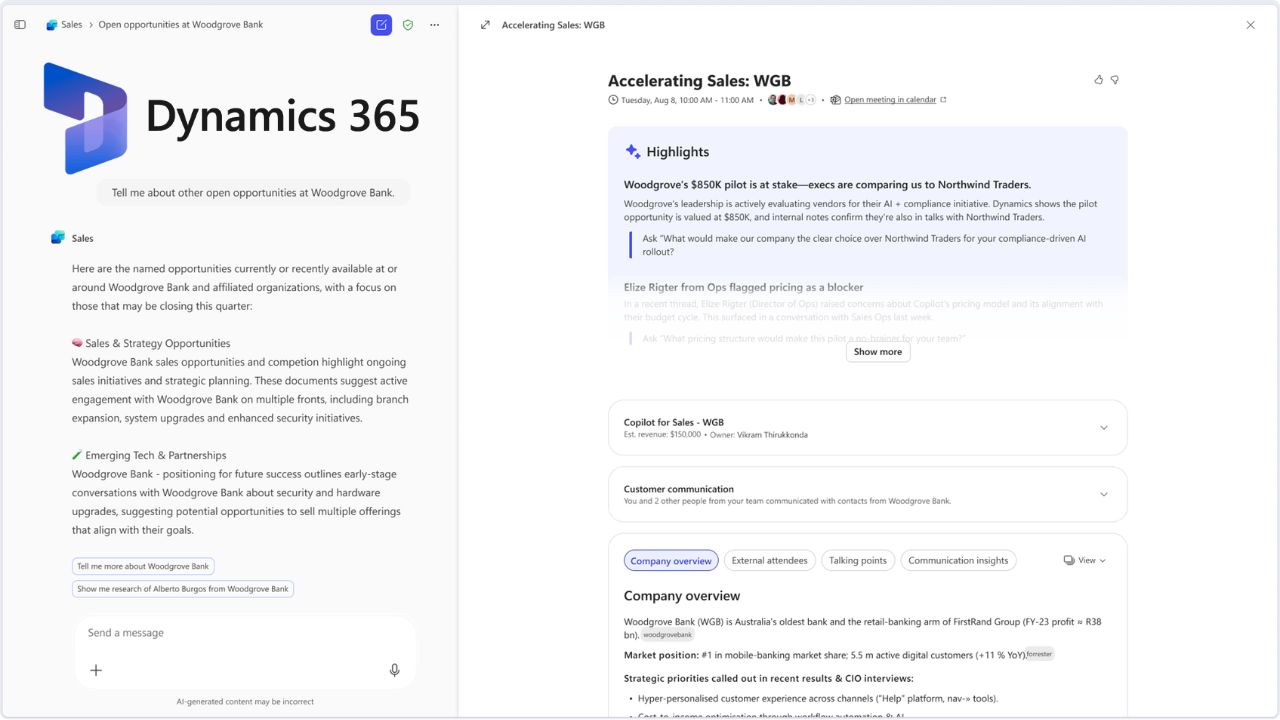Screen dimensions: 1280x720
Task: Expand the Accelerating Sales panel to fullscreen
Action: tap(485, 25)
